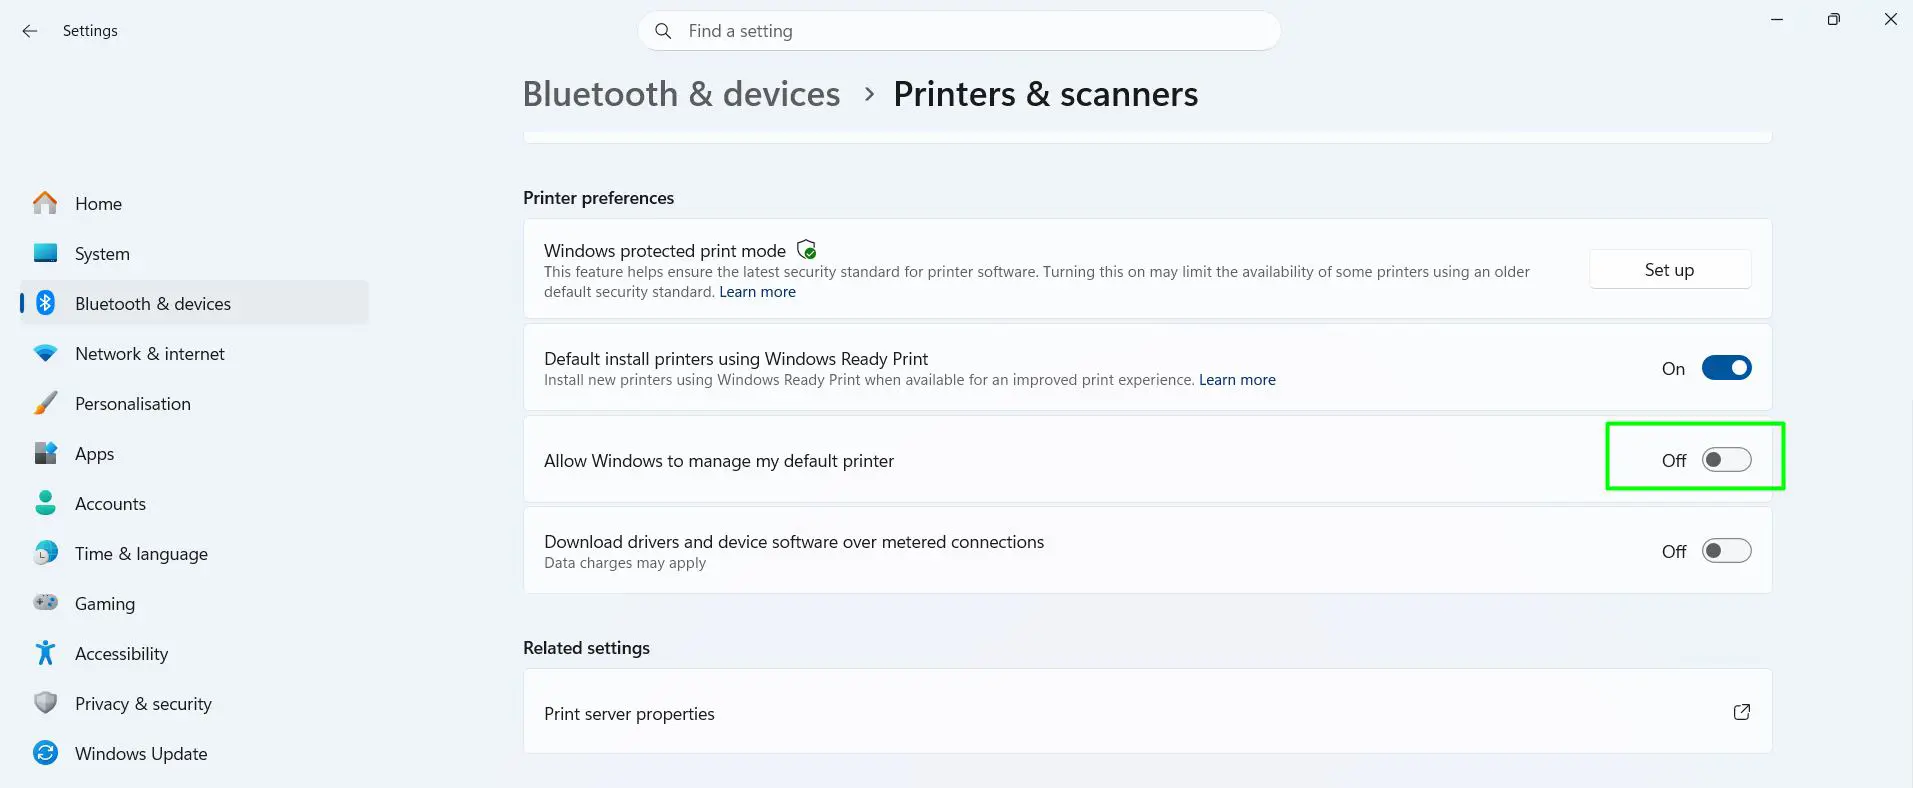This screenshot has width=1913, height=788.
Task: Click Printers & scanners heading text
Action: click(1045, 94)
